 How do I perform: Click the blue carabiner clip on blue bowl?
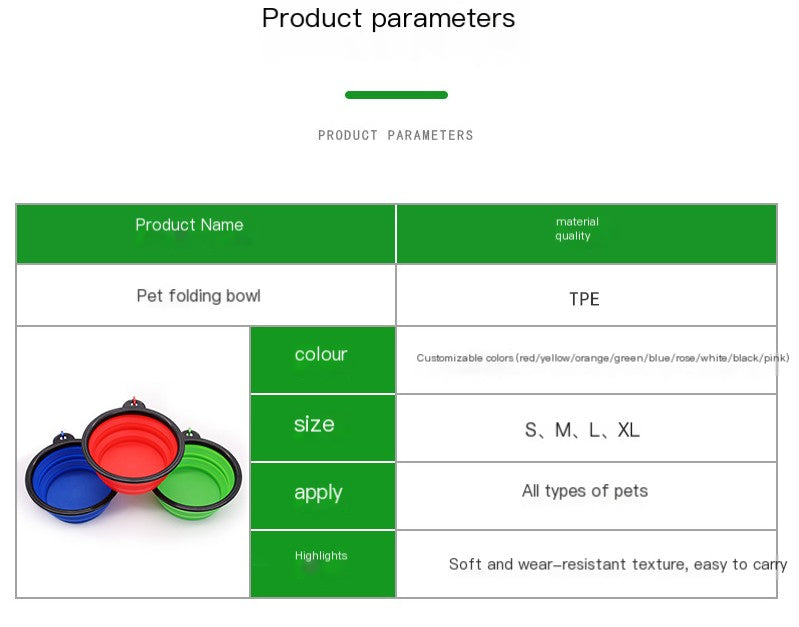click(63, 435)
